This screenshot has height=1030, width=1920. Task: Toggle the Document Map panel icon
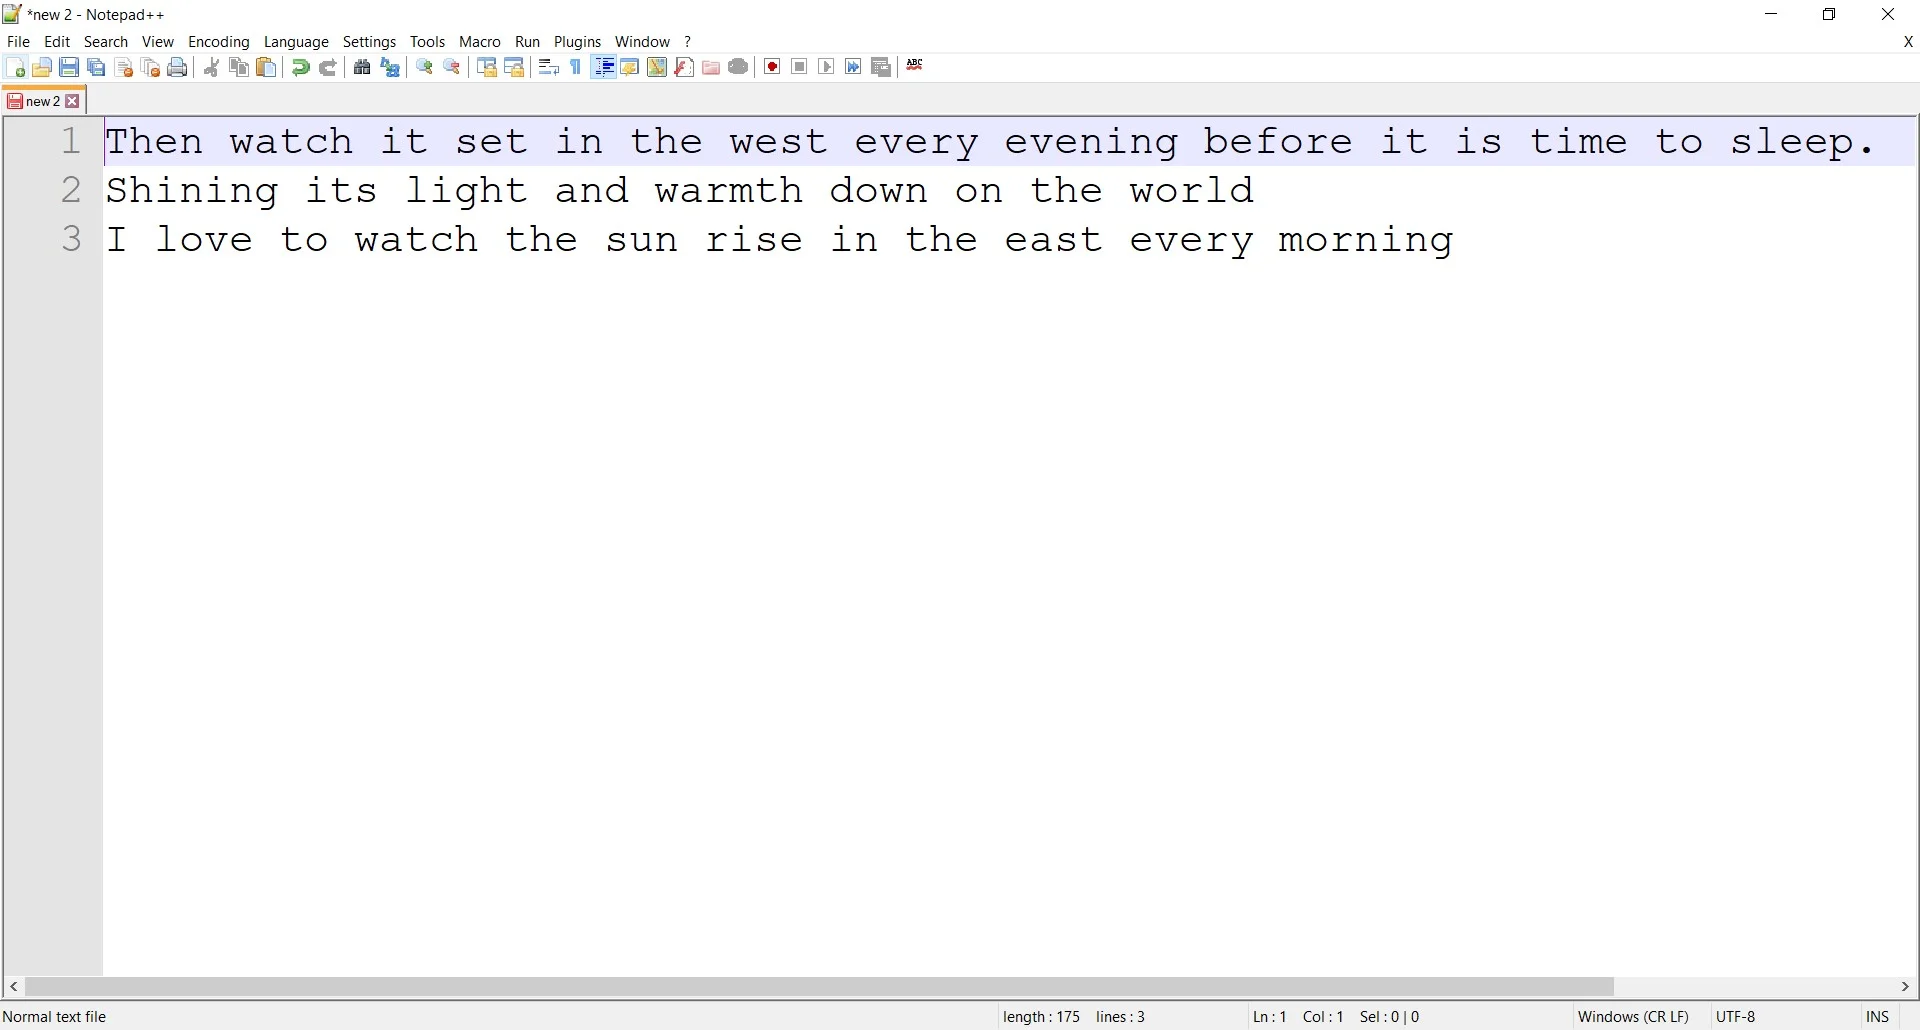(x=657, y=67)
